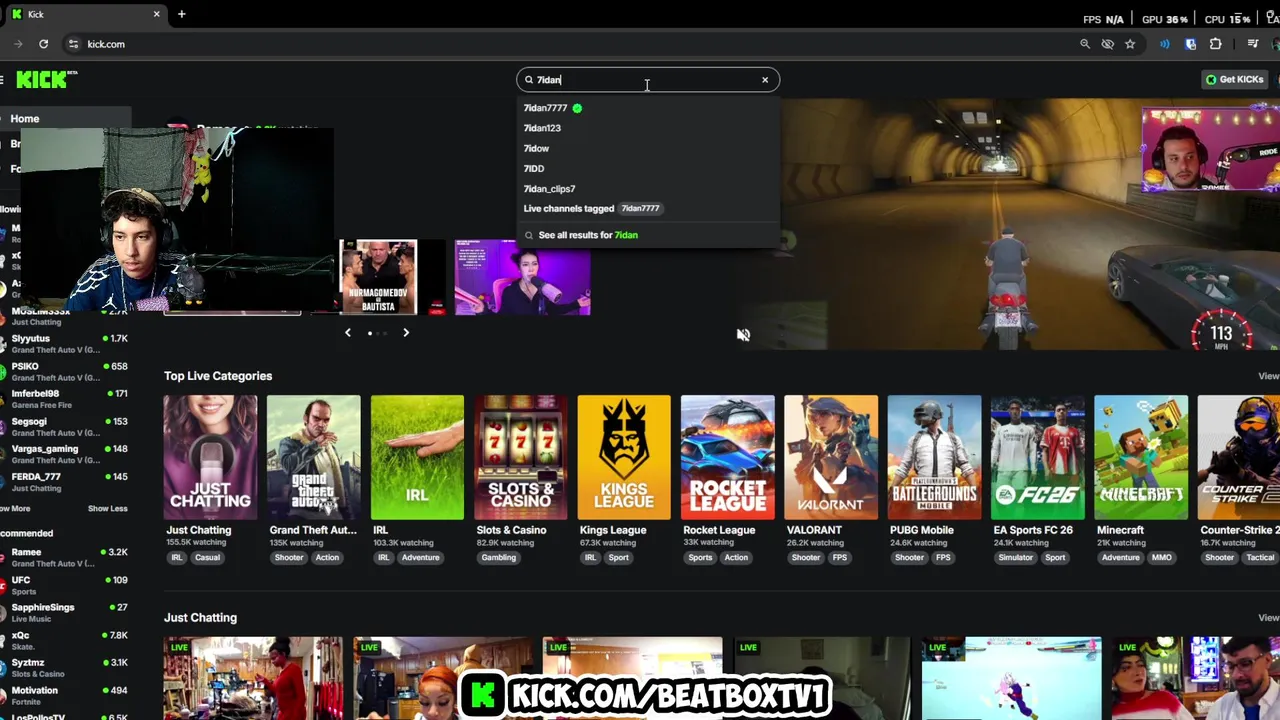Close the Kick browser tab
This screenshot has width=1280, height=720.
point(156,14)
